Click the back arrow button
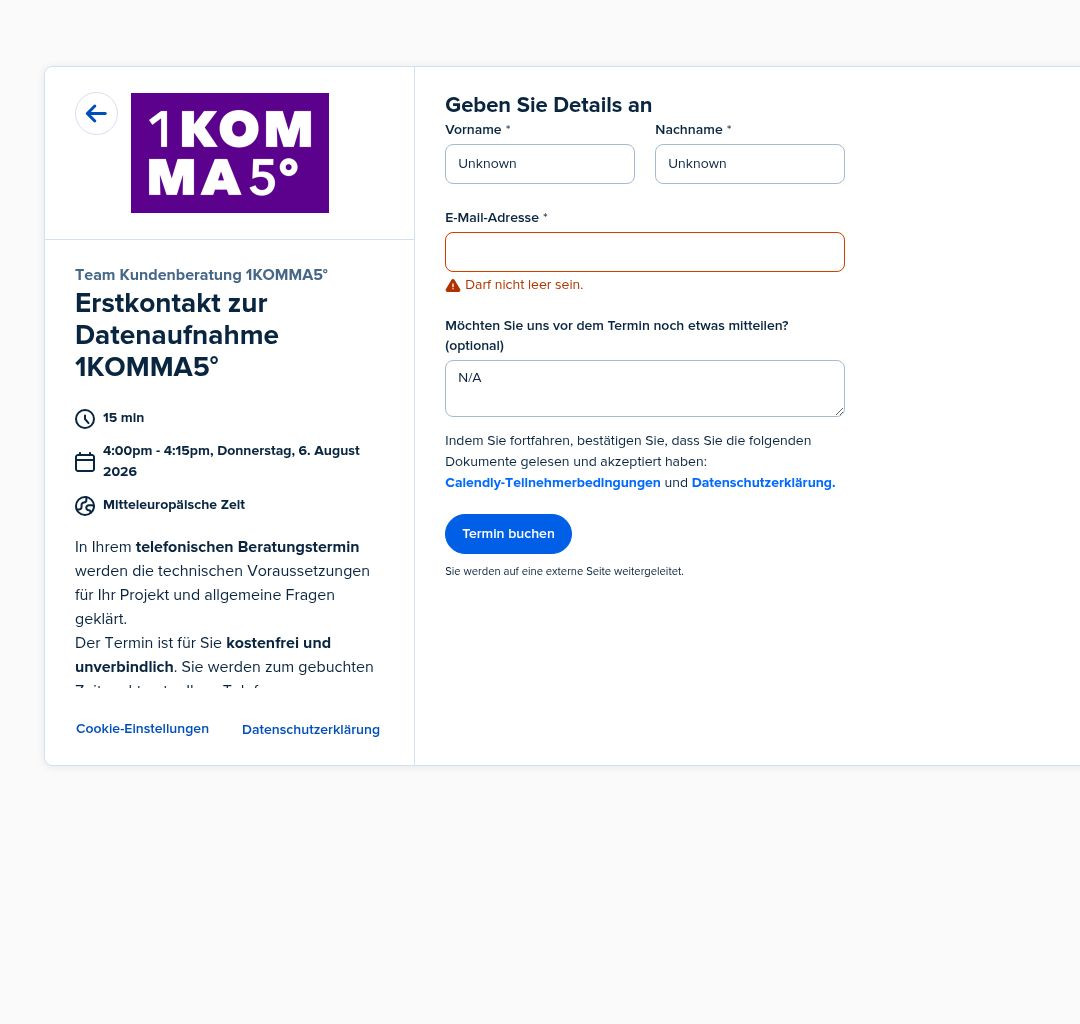 pos(96,114)
